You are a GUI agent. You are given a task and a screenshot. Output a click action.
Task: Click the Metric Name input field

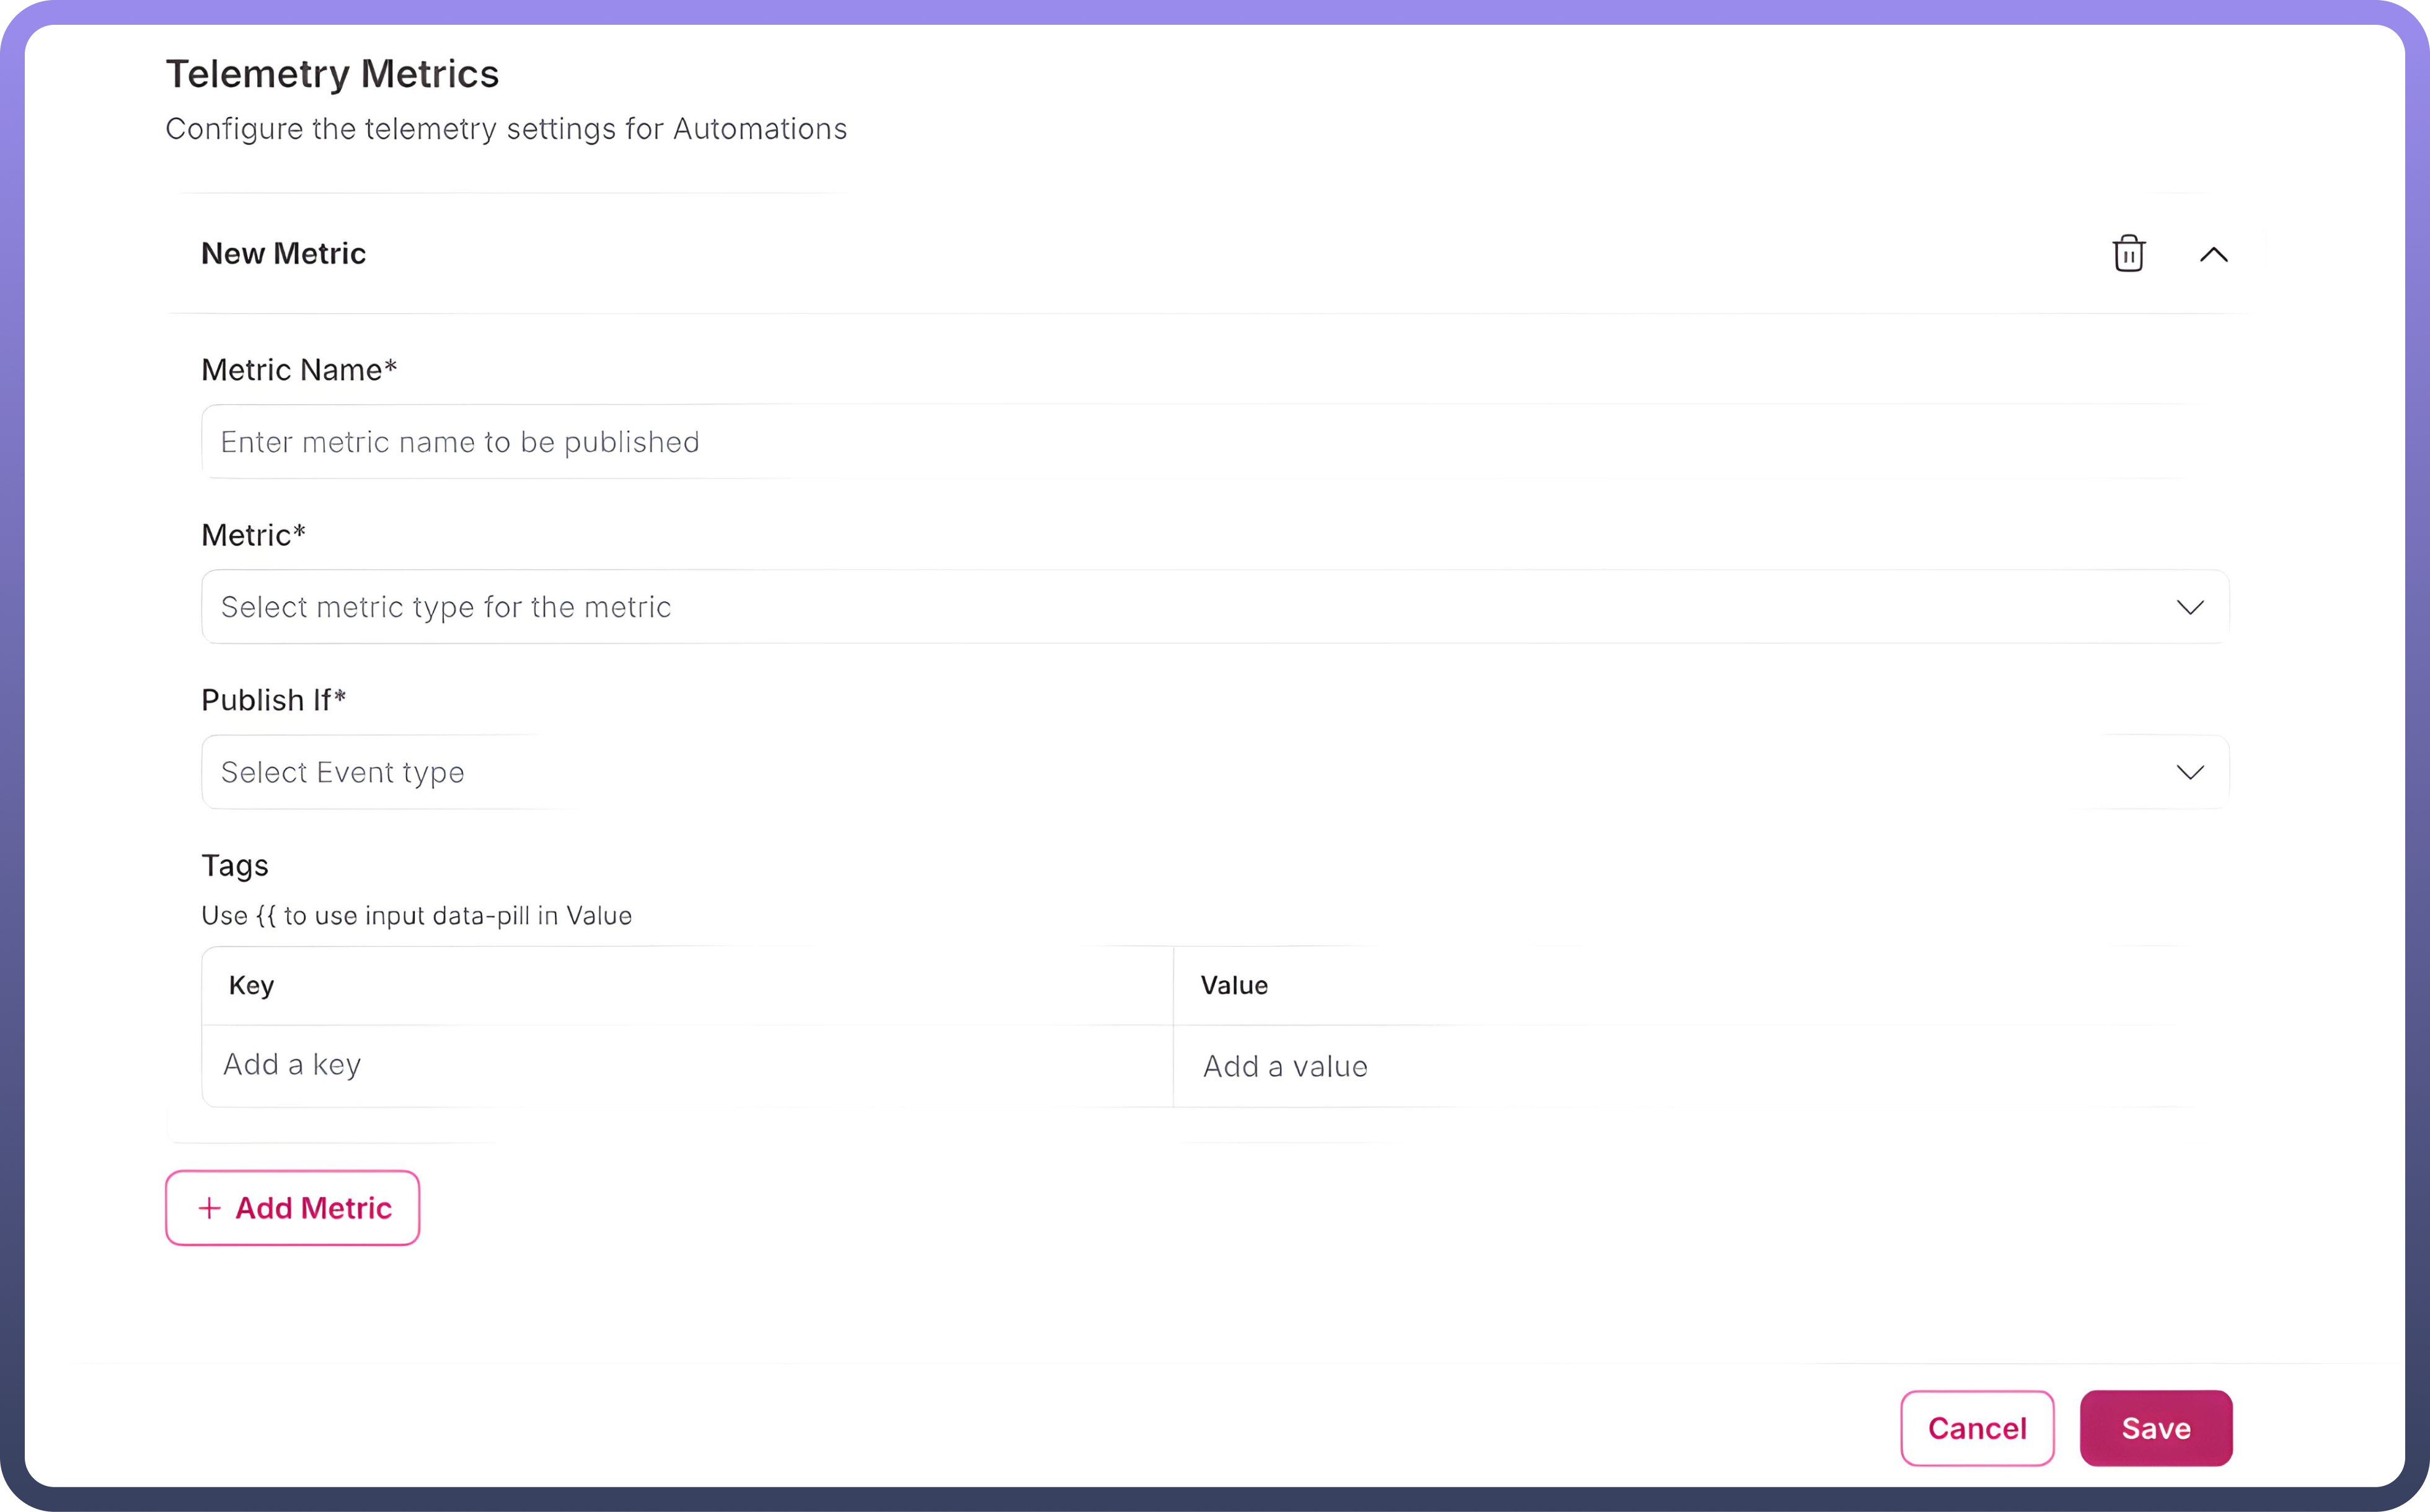click(1200, 441)
